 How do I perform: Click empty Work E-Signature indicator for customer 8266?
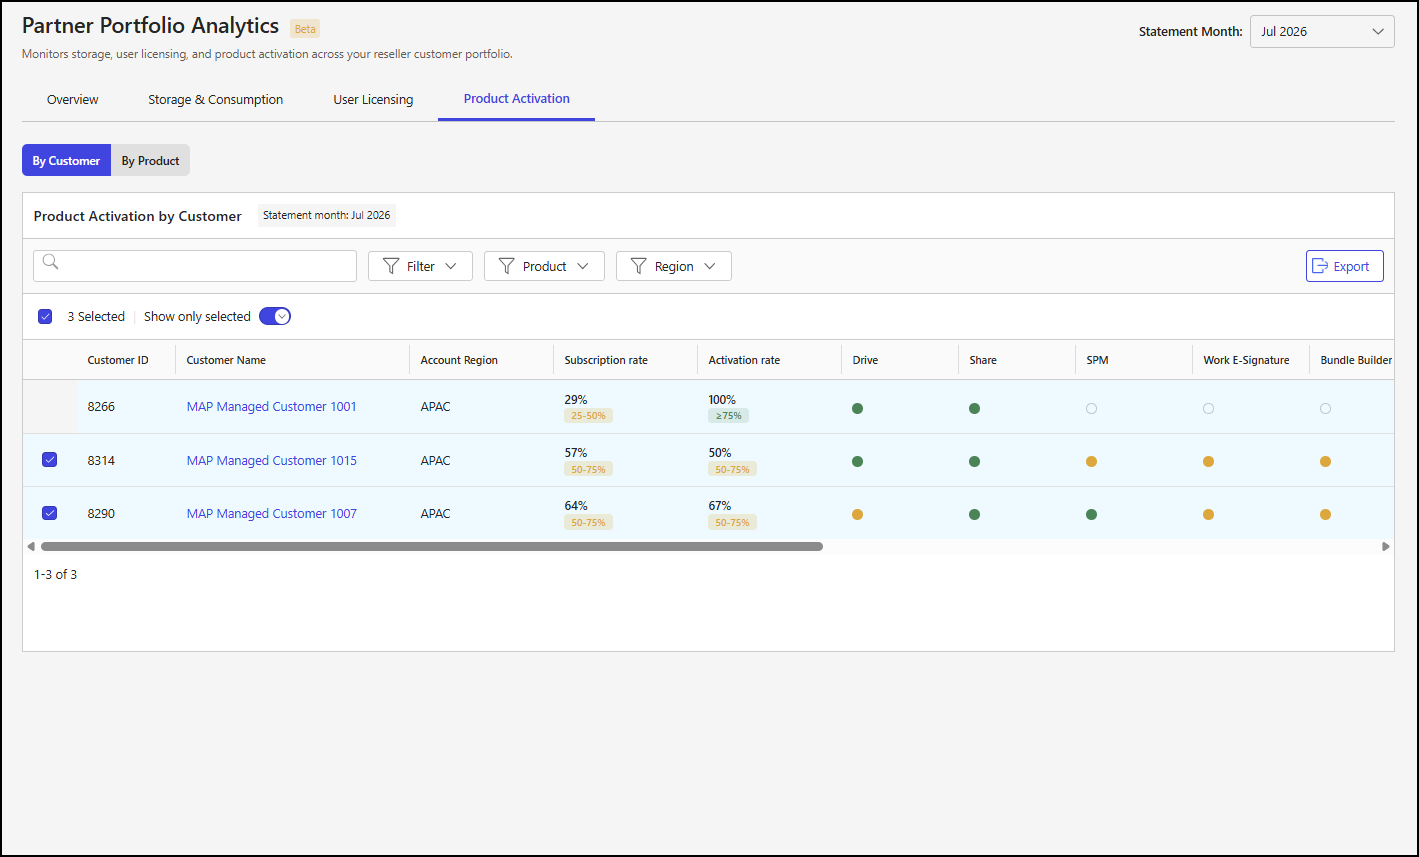[x=1208, y=408]
